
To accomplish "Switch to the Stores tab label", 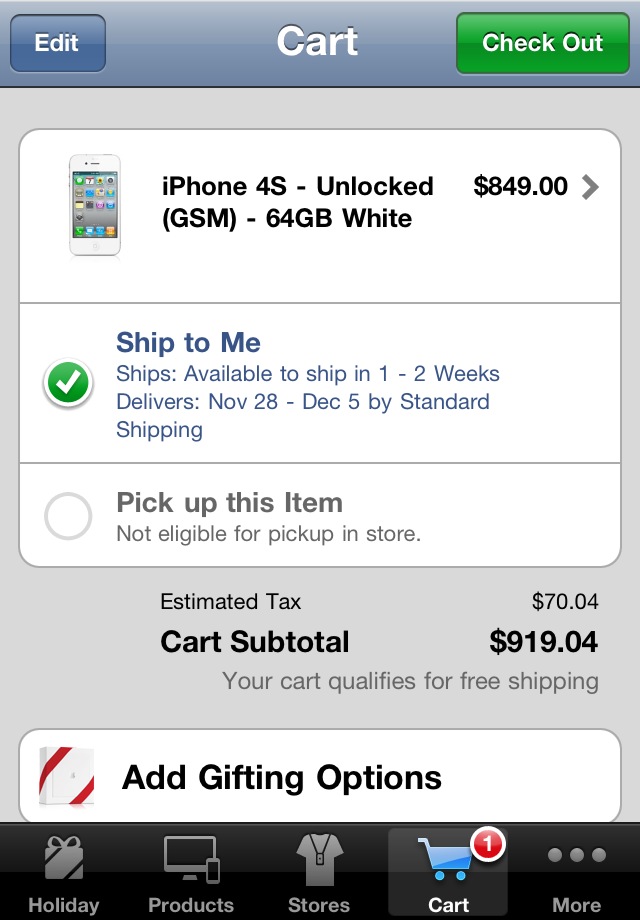I will 318,905.
